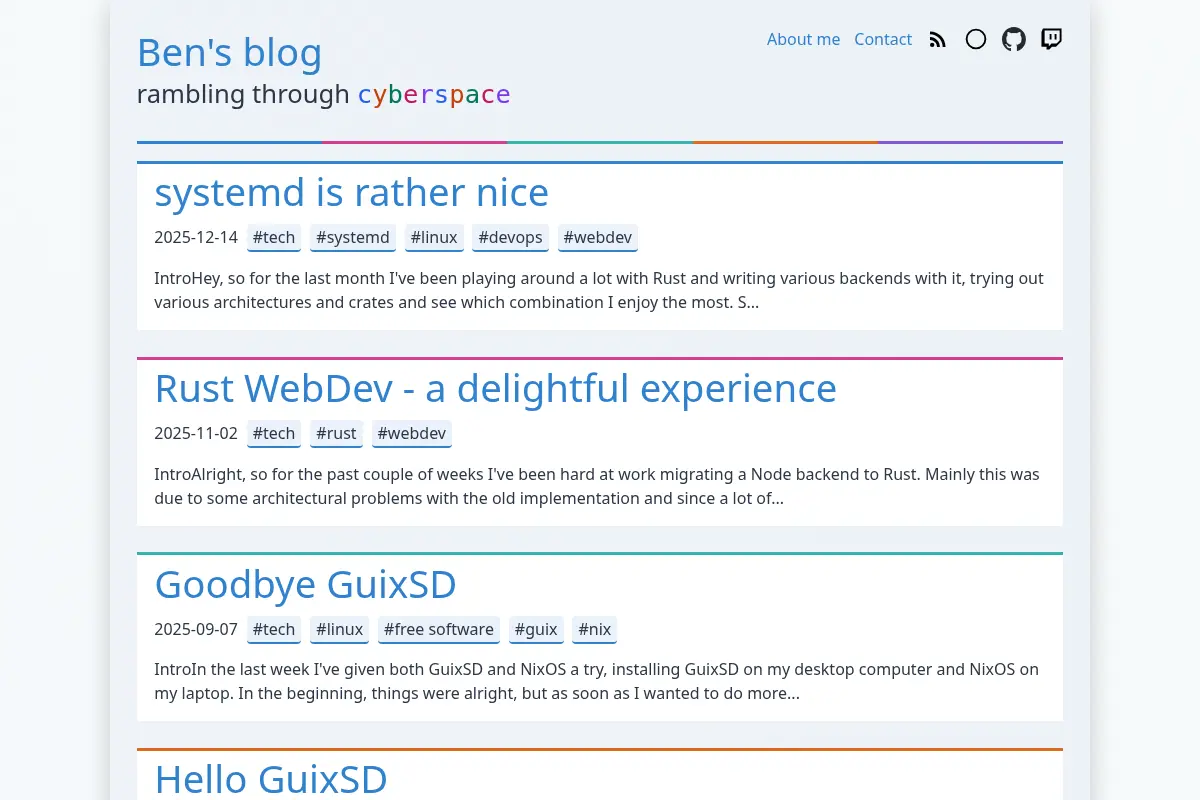
Task: Open post "systemd is rather nice"
Action: [351, 192]
